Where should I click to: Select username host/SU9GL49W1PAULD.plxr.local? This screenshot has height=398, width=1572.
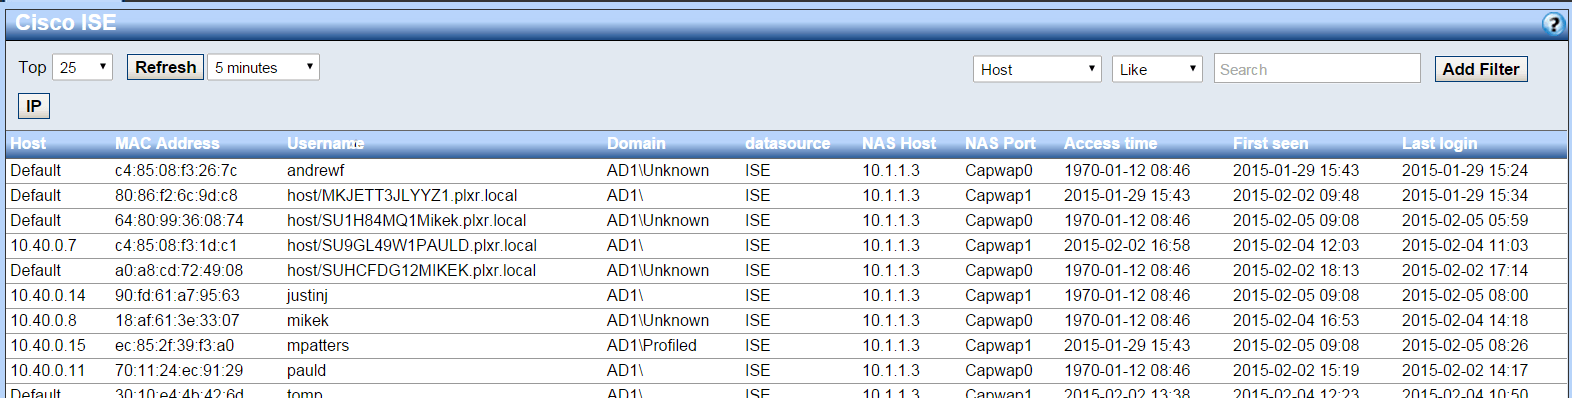[412, 245]
